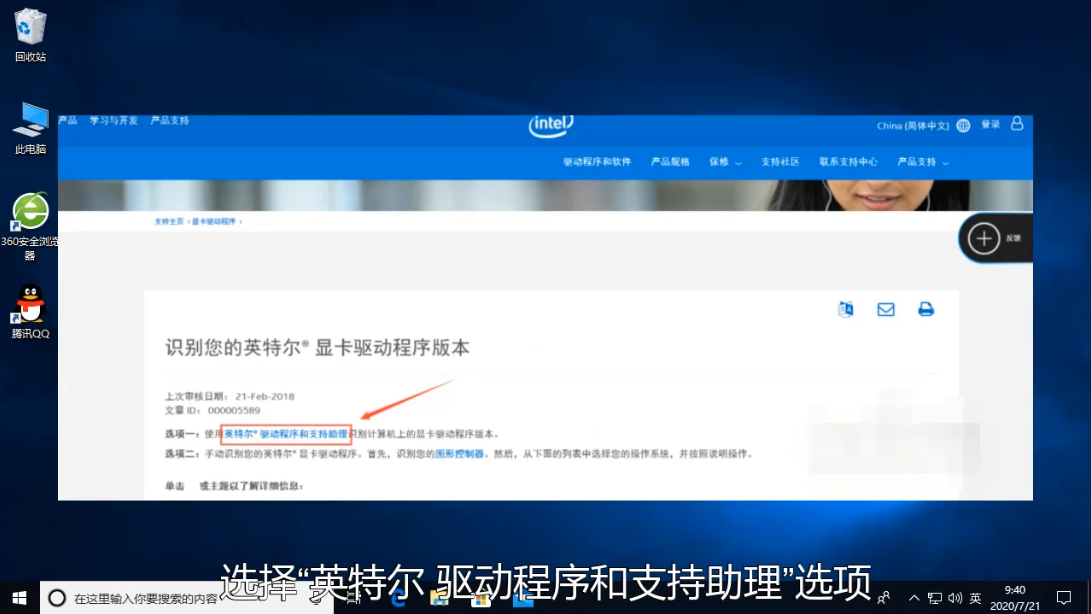
Task: Click the translate page icon
Action: click(x=846, y=310)
